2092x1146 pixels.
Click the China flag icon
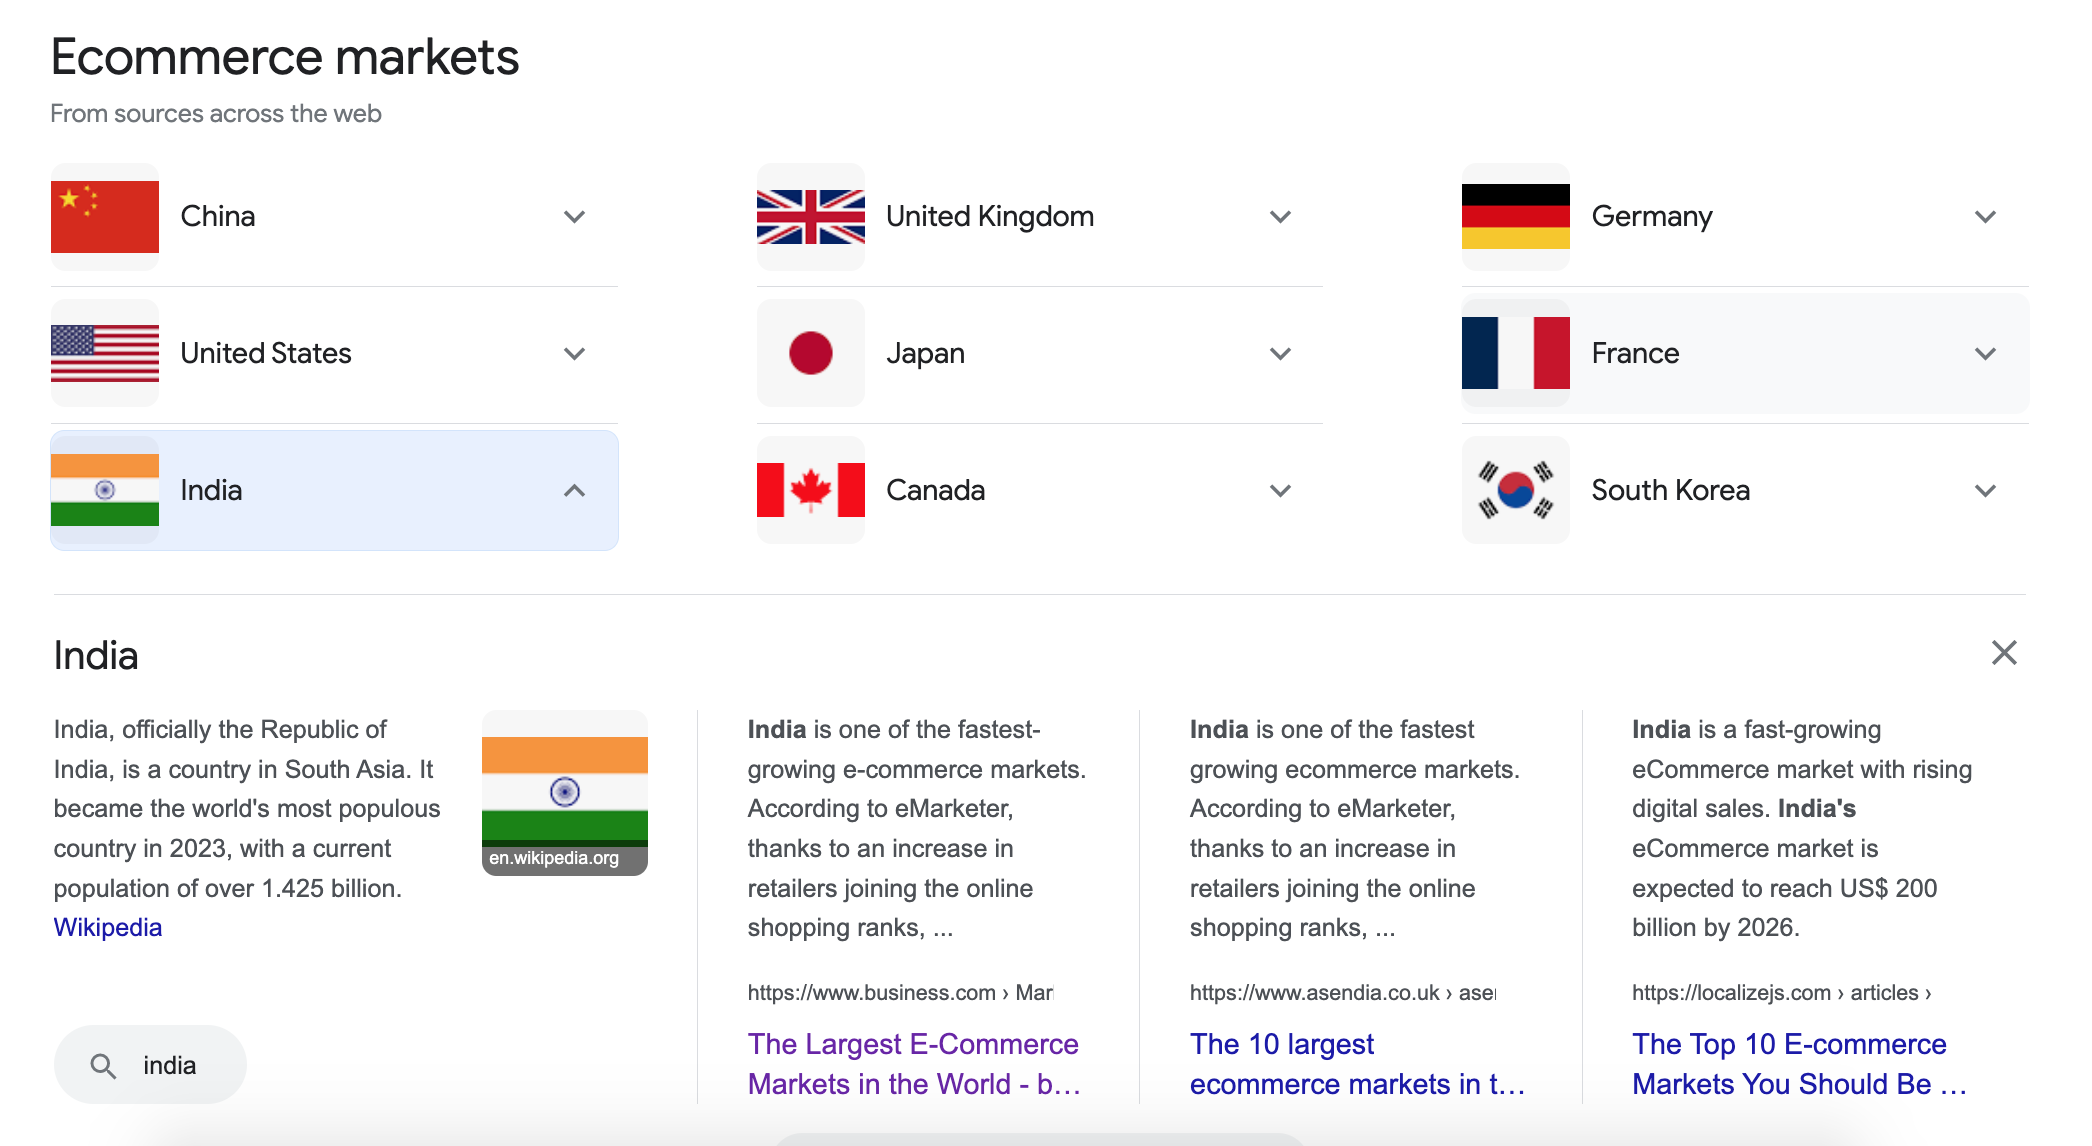pyautogui.click(x=105, y=217)
